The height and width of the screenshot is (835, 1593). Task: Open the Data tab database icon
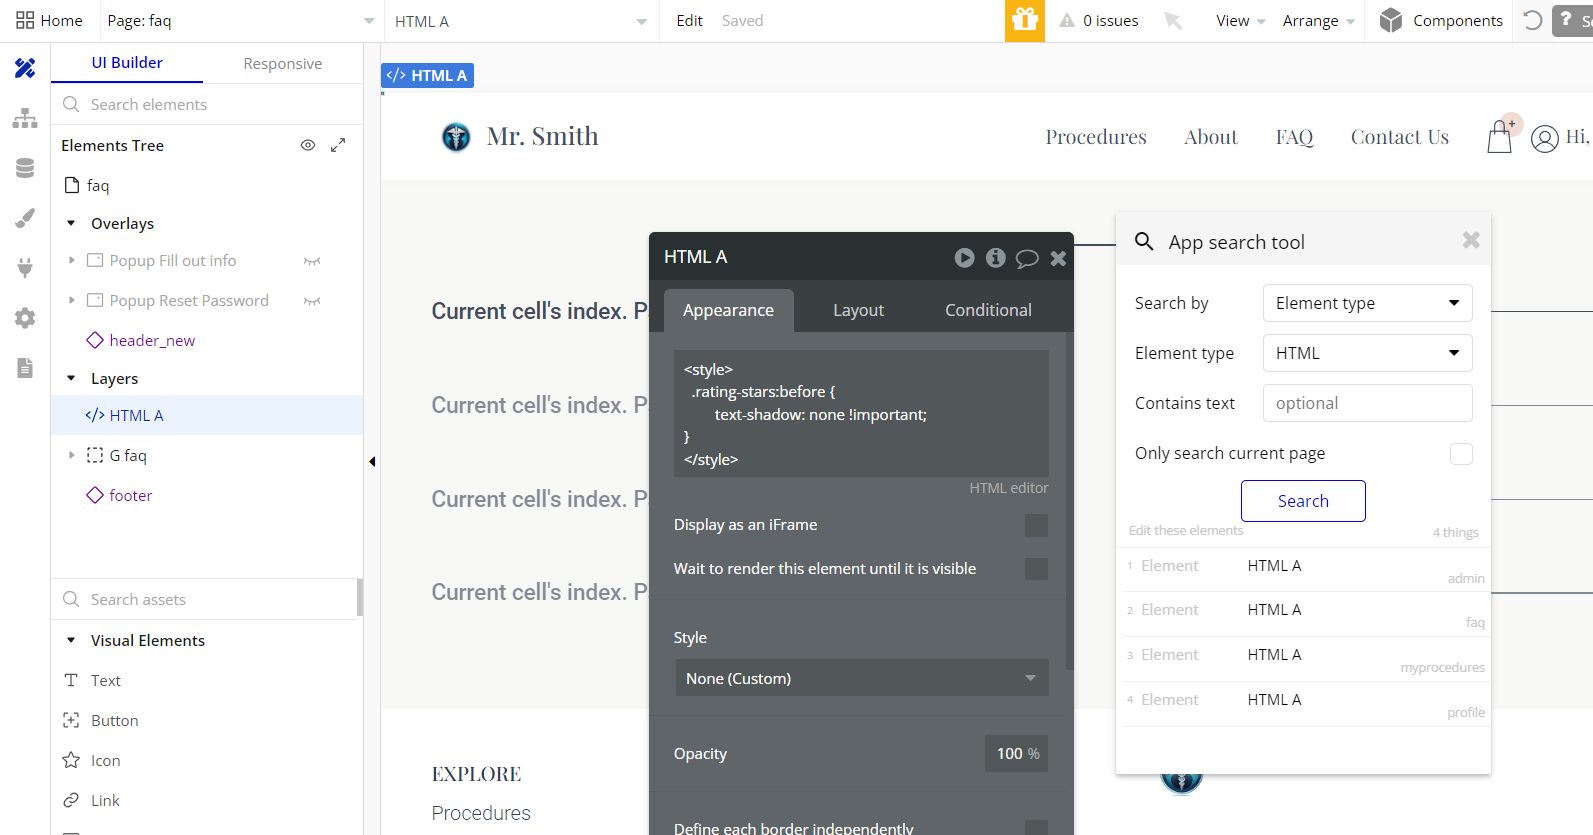25,168
